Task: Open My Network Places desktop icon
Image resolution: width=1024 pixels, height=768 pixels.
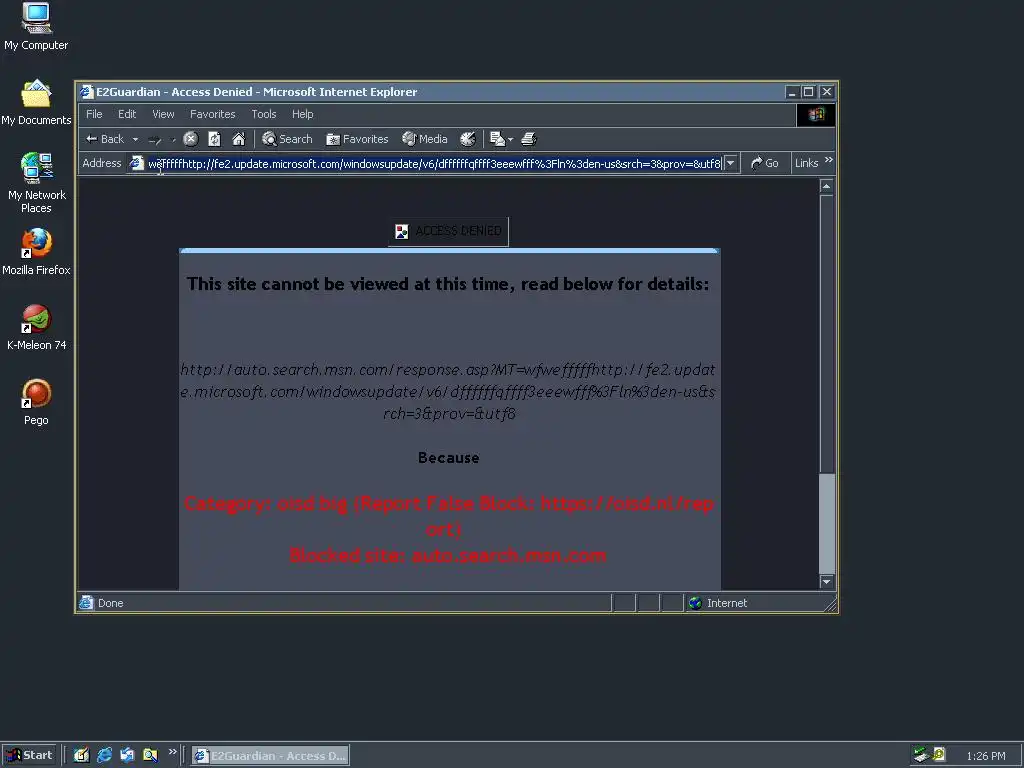Action: (36, 183)
